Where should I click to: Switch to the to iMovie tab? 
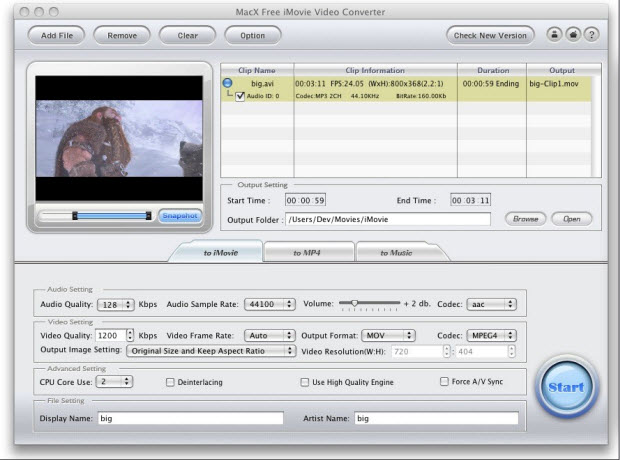point(216,252)
